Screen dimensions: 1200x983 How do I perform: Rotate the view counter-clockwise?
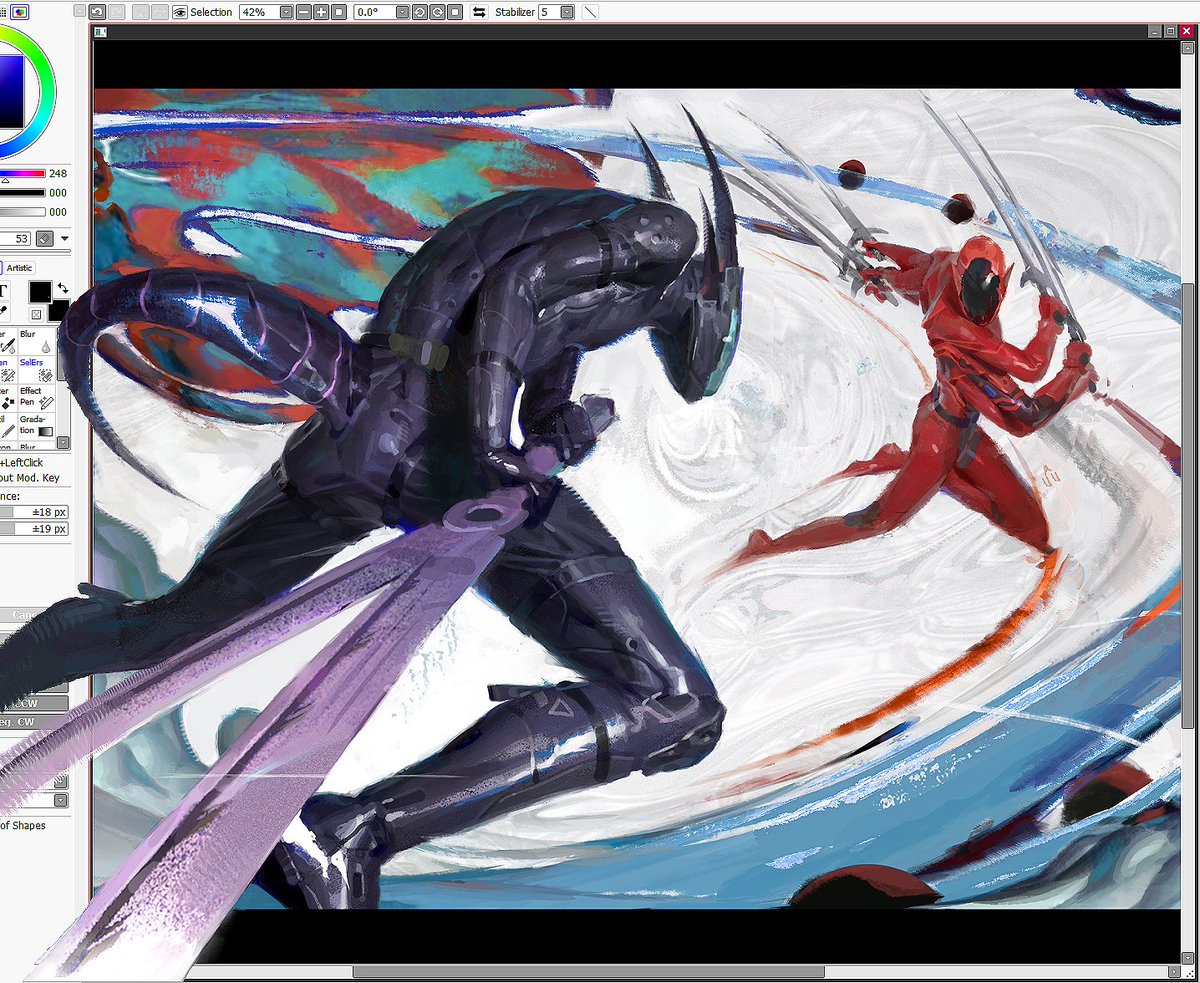point(419,12)
